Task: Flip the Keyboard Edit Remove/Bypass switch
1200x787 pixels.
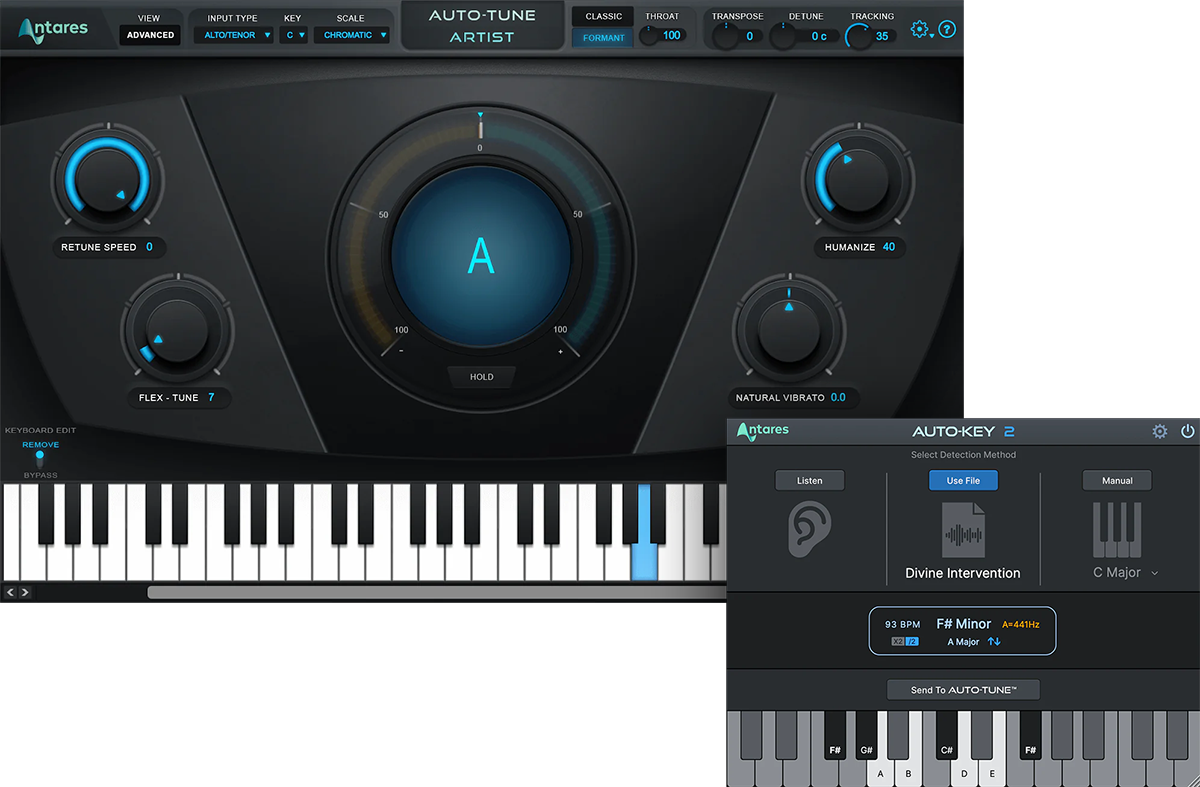Action: (40, 459)
